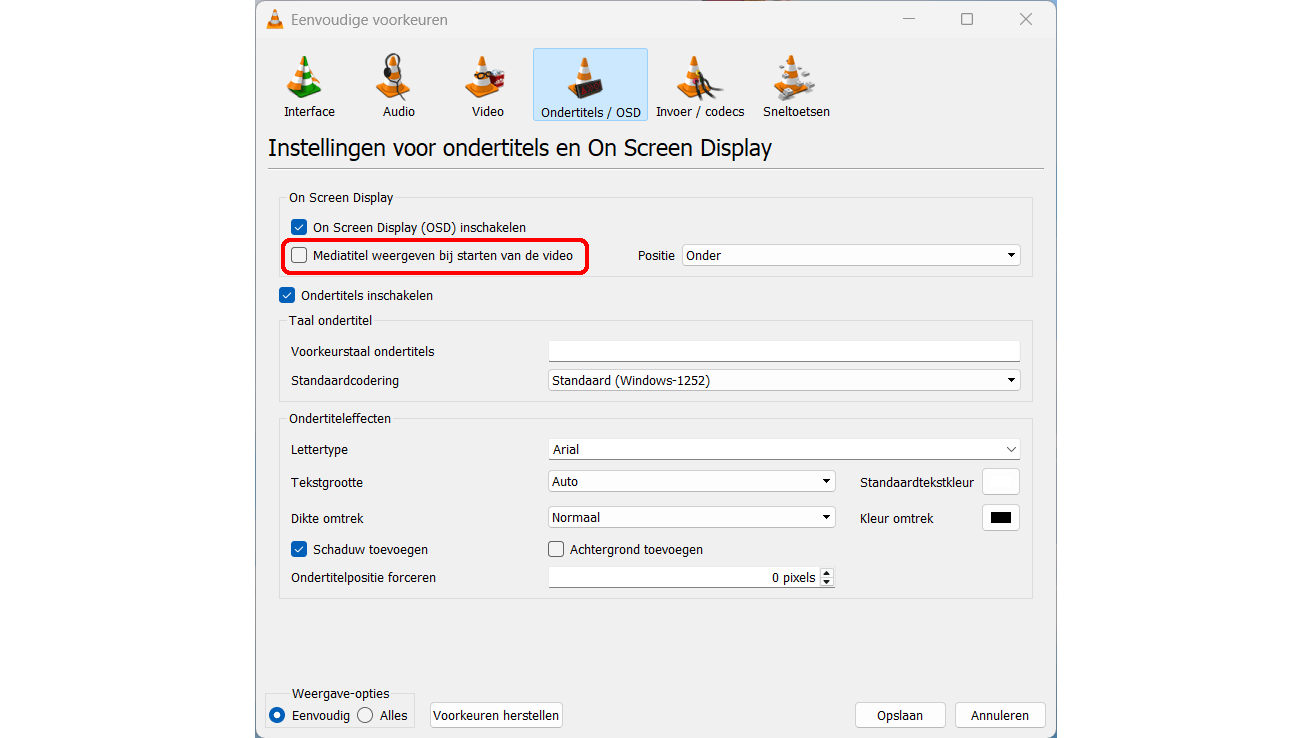Open the Positie dropdown showing Onder
Viewport: 1312px width, 738px height.
pyautogui.click(x=851, y=255)
